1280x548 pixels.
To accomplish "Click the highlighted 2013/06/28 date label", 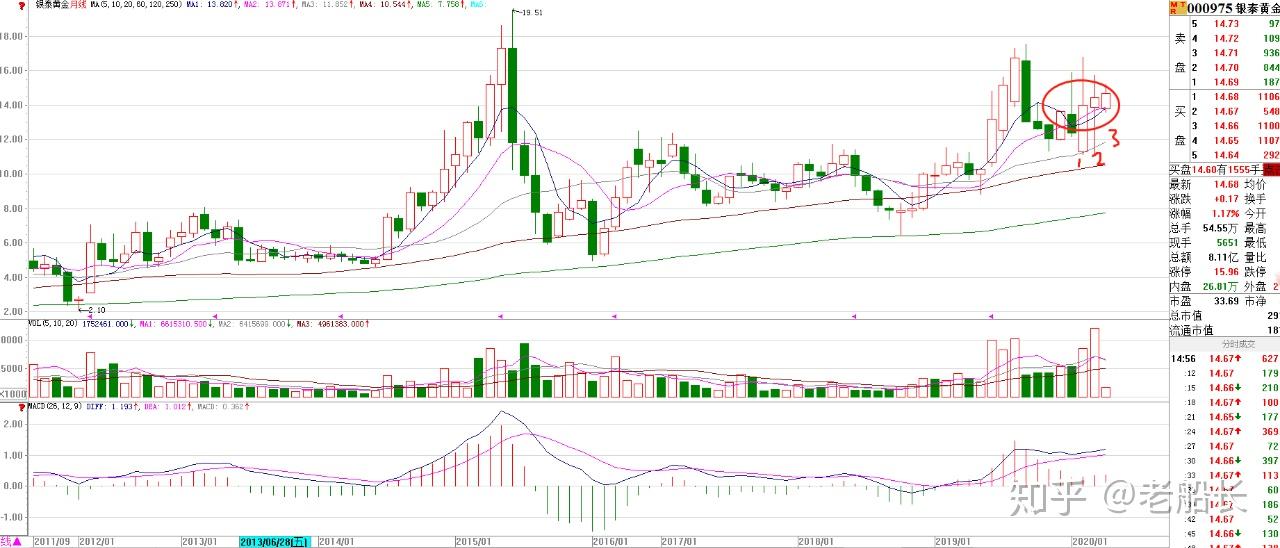I will click(x=275, y=542).
